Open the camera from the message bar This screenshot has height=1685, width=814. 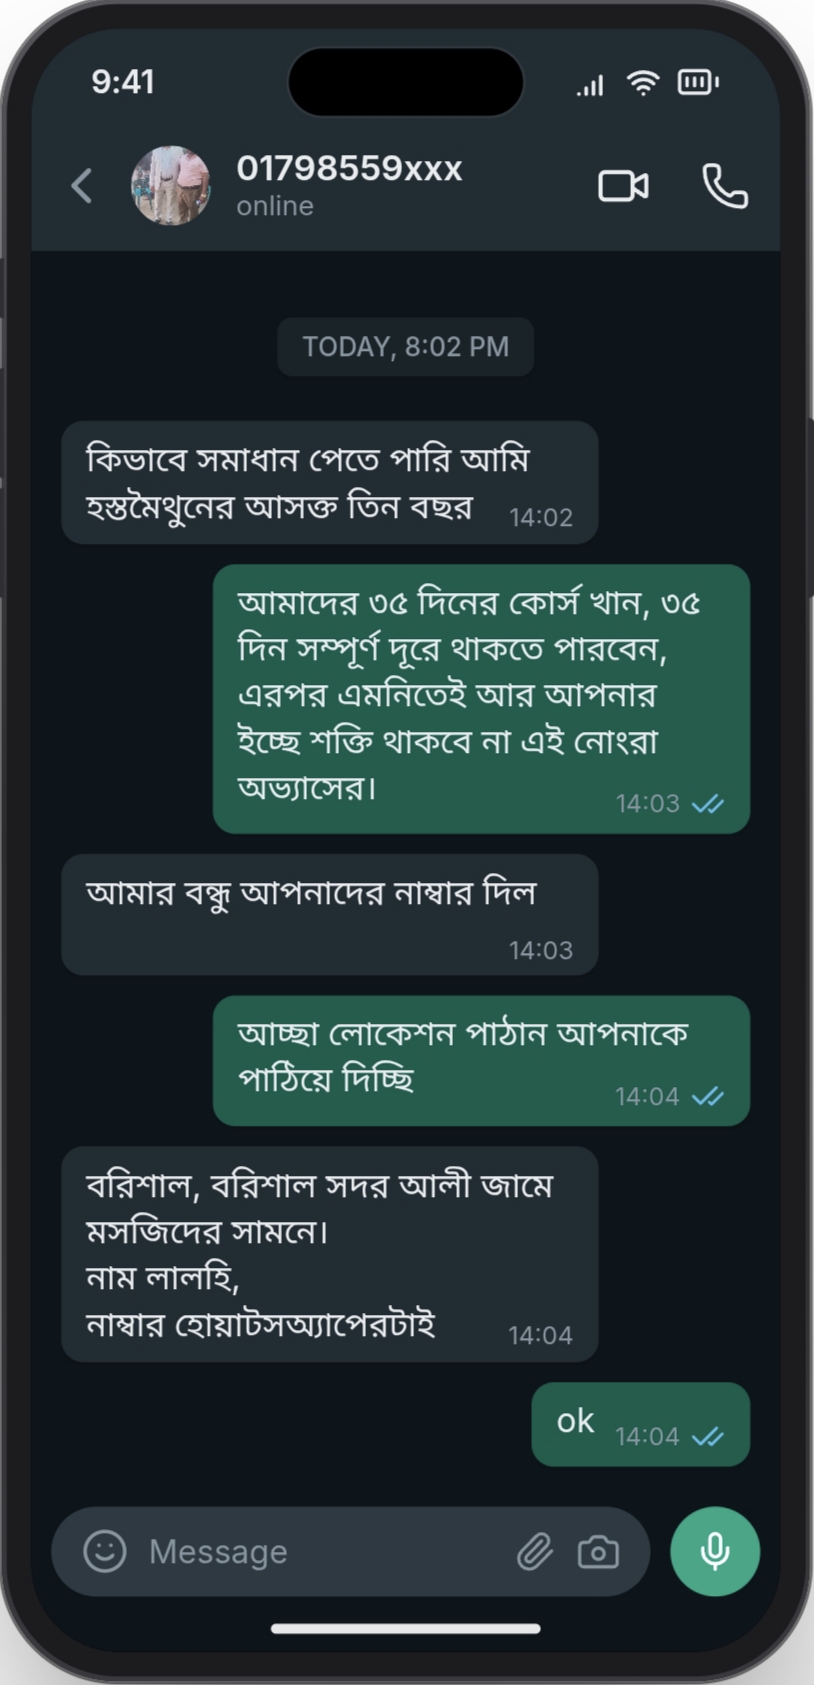tap(598, 1551)
